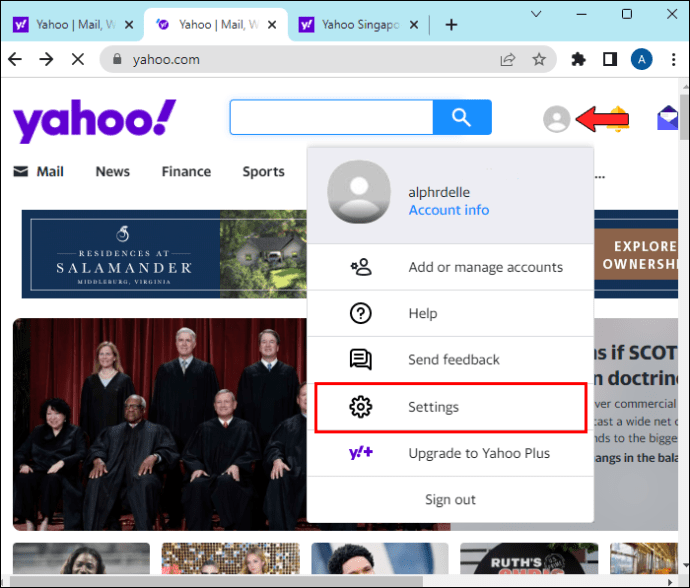This screenshot has height=588, width=690.
Task: Open the Yahoo mail envelope icon at top right
Action: tap(667, 118)
